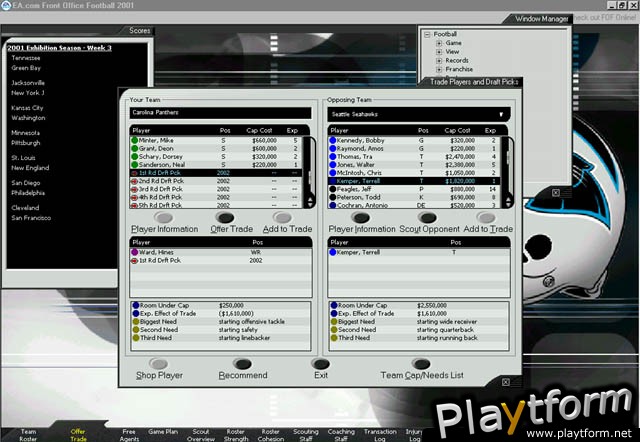640x442 pixels.
Task: Collapse the Football root node in tree
Action: (x=427, y=34)
